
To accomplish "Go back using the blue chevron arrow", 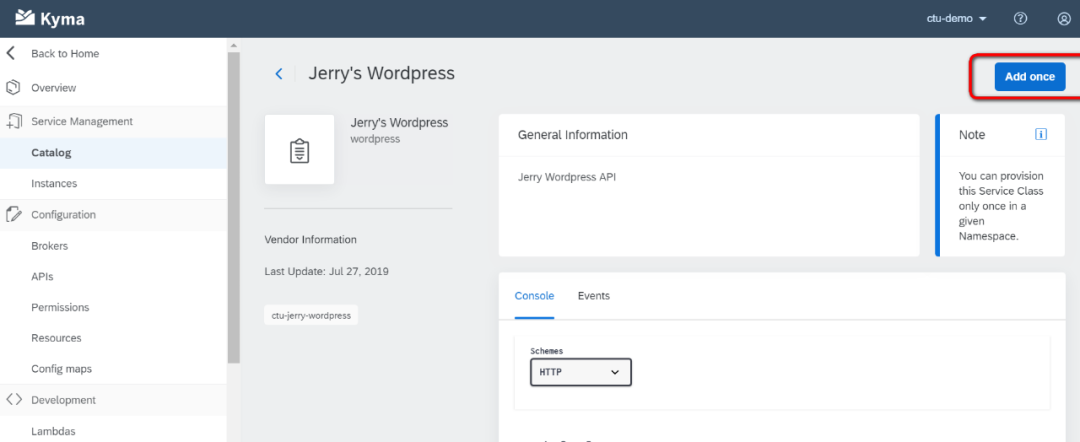I will [x=279, y=74].
